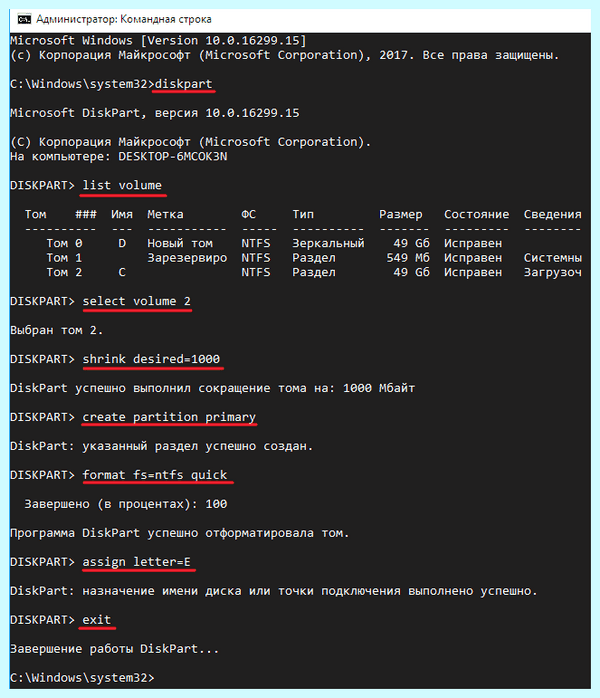600x698 pixels.
Task: Click the 'Имя' column header
Action: click(122, 215)
